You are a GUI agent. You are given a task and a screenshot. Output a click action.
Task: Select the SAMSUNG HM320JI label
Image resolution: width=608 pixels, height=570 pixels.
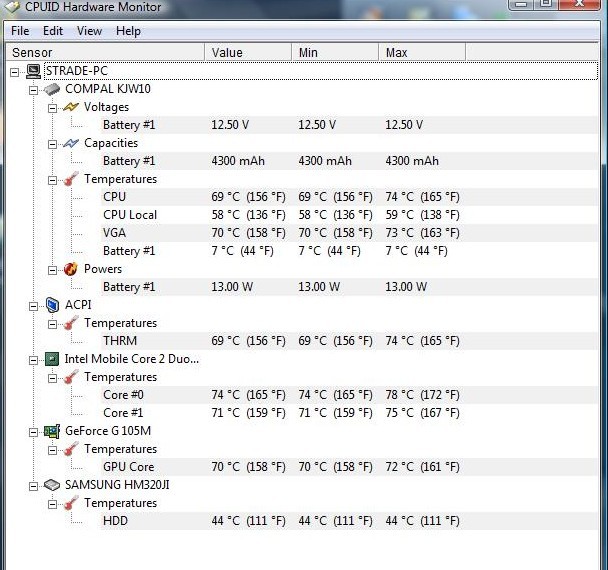pyautogui.click(x=117, y=485)
